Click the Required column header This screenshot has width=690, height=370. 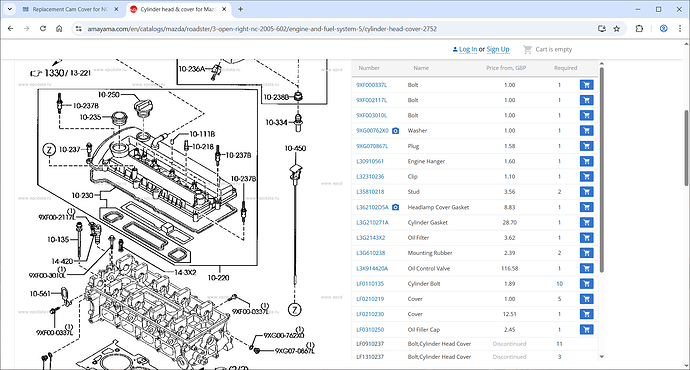(565, 68)
